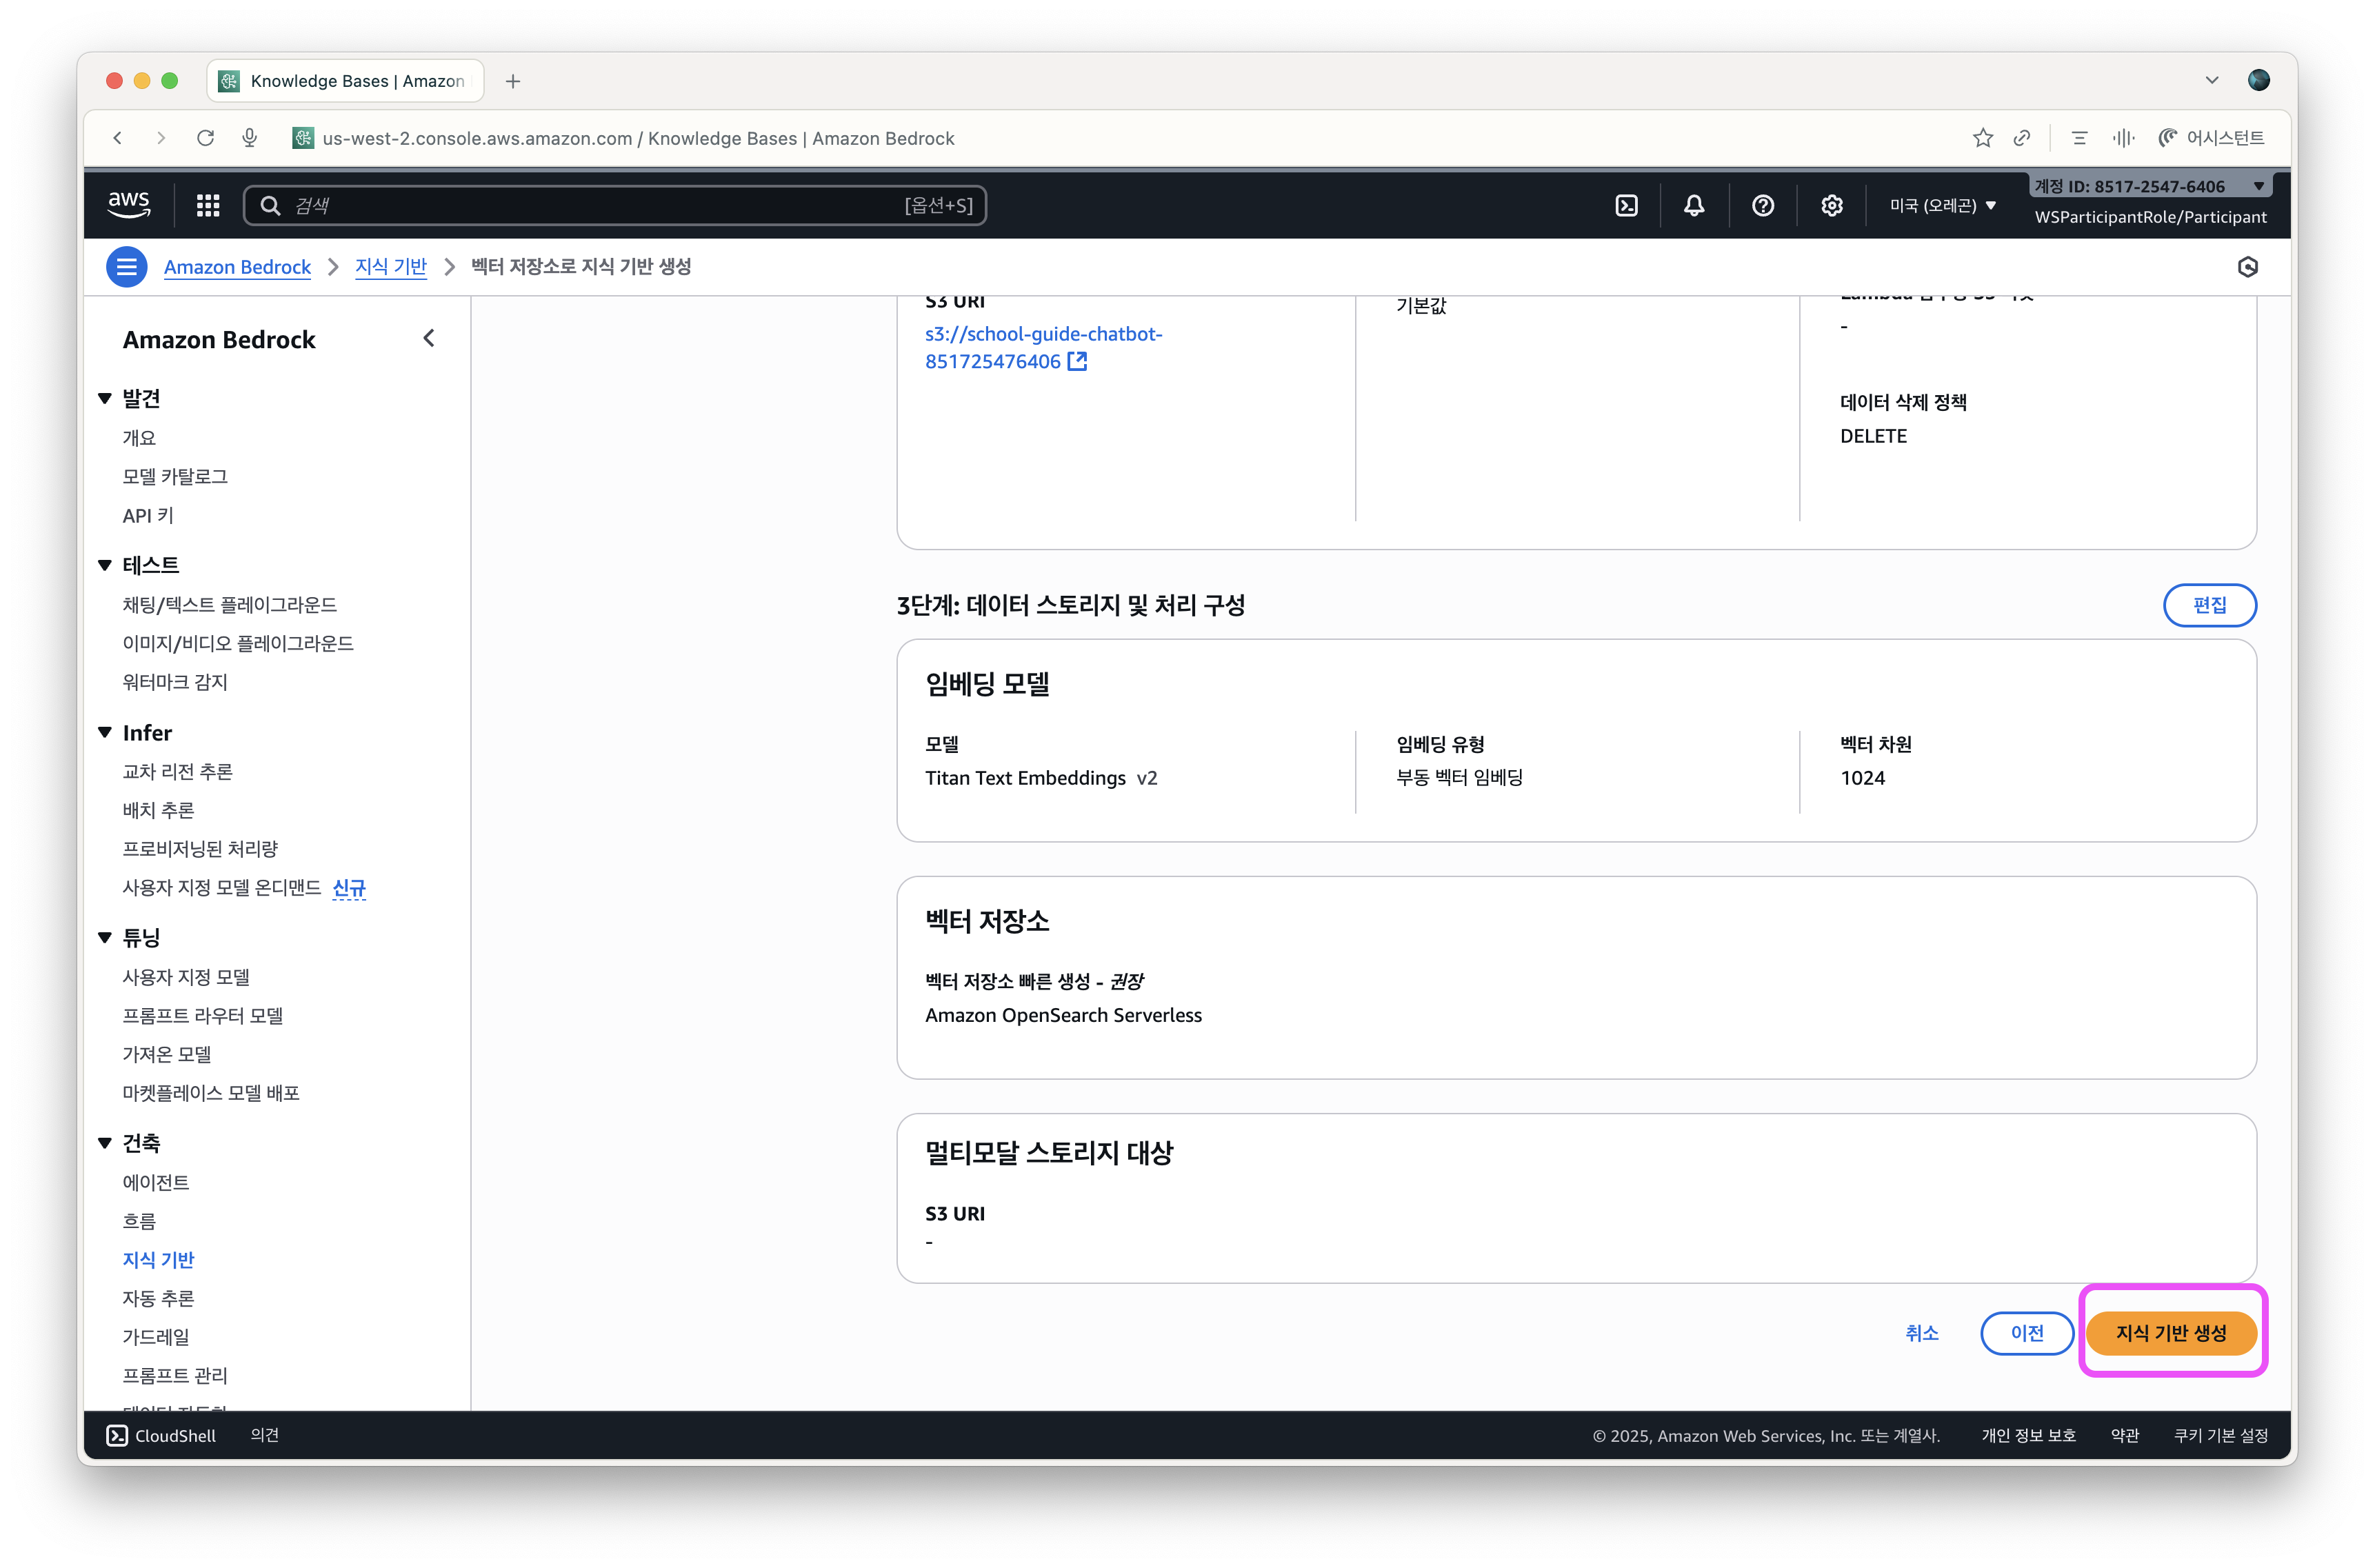The image size is (2375, 1568).
Task: Open 프롬프트 라우터 모델 page
Action: (202, 1015)
